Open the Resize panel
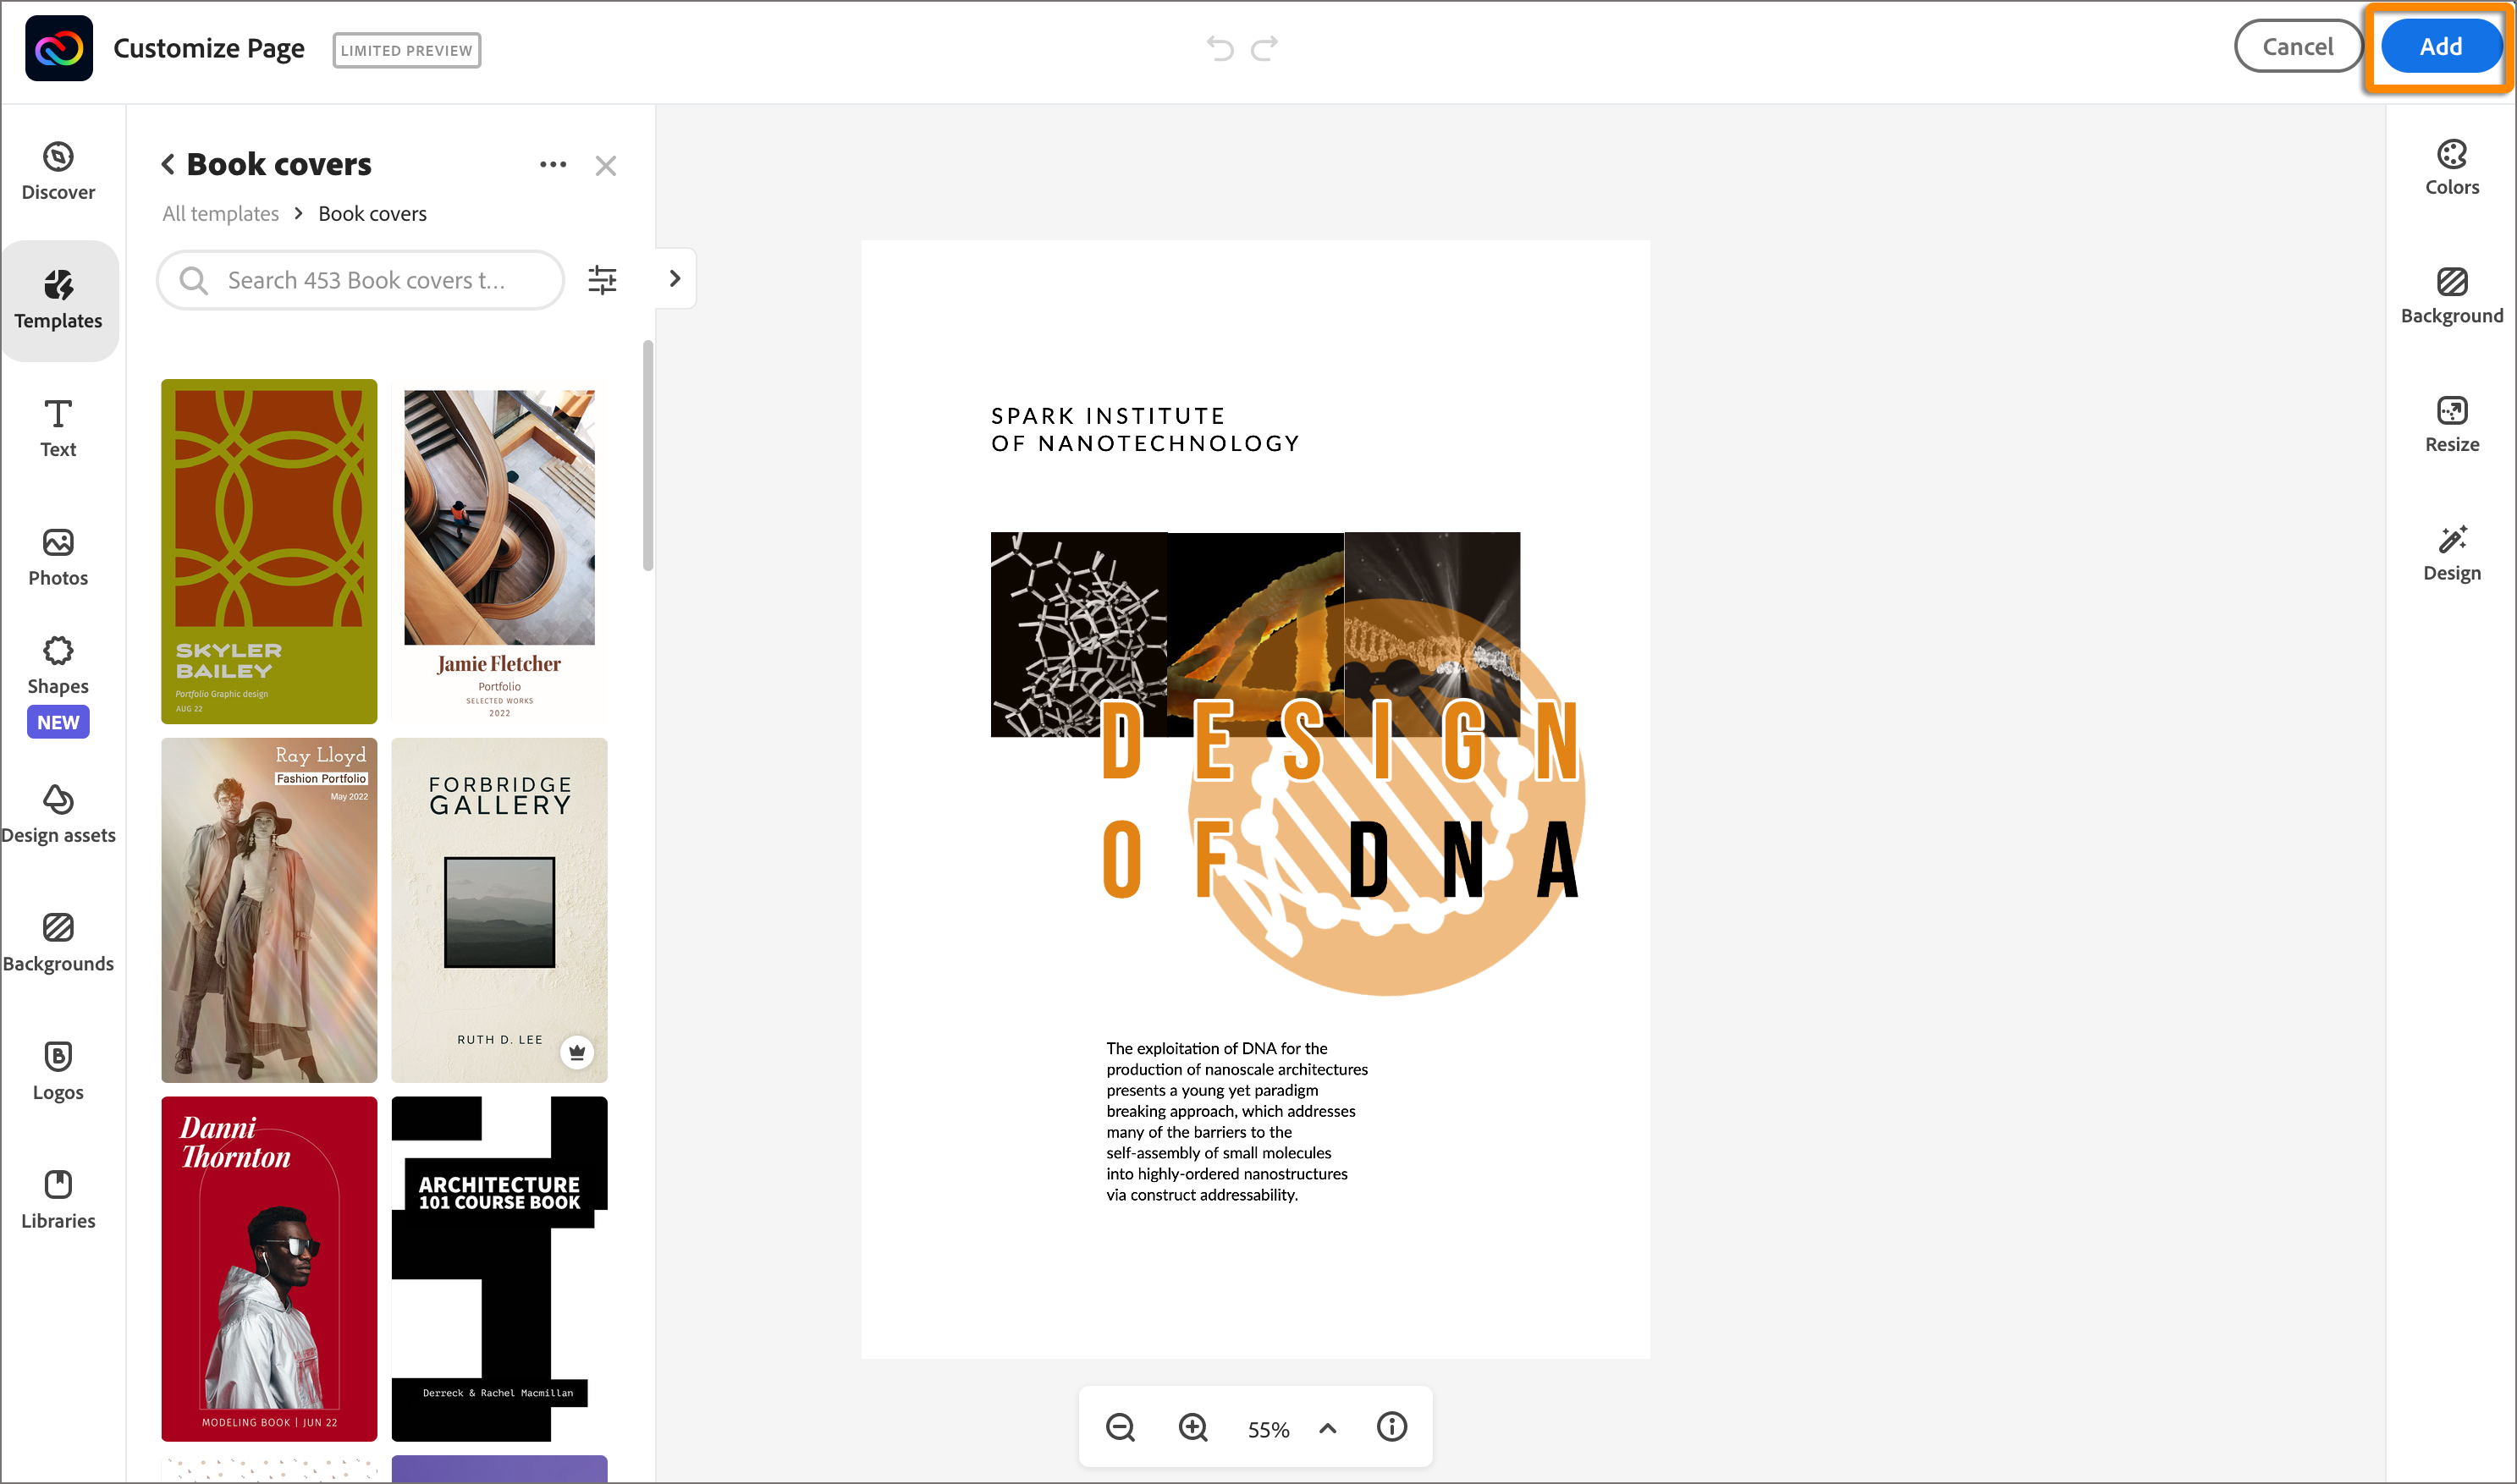 pyautogui.click(x=2452, y=423)
